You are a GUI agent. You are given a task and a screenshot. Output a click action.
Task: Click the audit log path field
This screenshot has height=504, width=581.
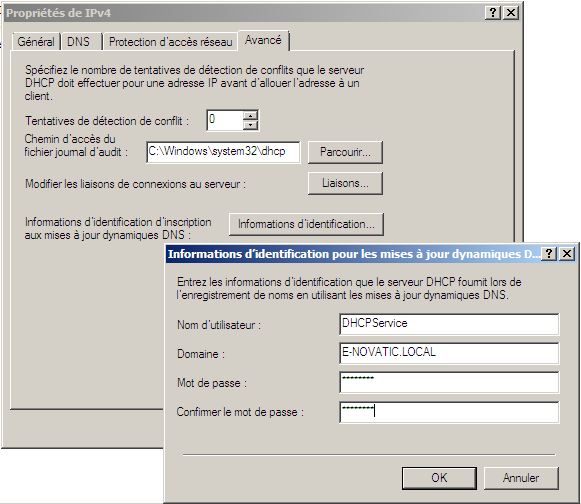coord(223,152)
